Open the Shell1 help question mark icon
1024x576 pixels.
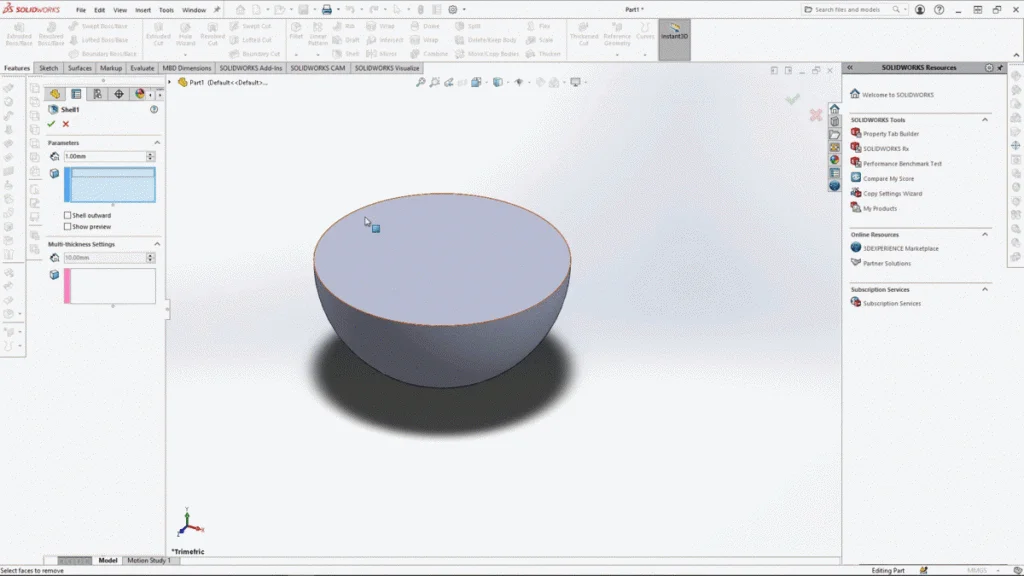tap(154, 110)
